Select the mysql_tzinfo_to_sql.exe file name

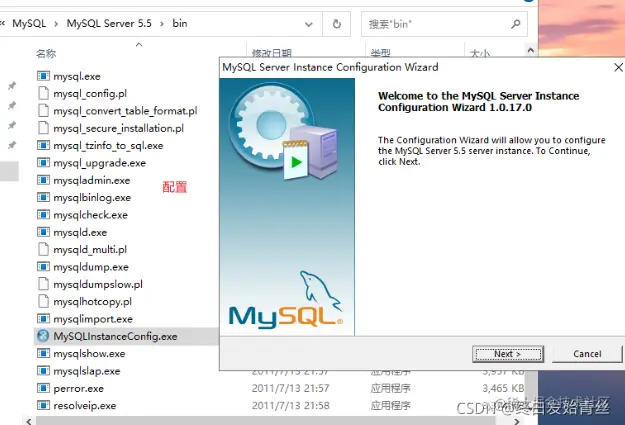click(108, 146)
